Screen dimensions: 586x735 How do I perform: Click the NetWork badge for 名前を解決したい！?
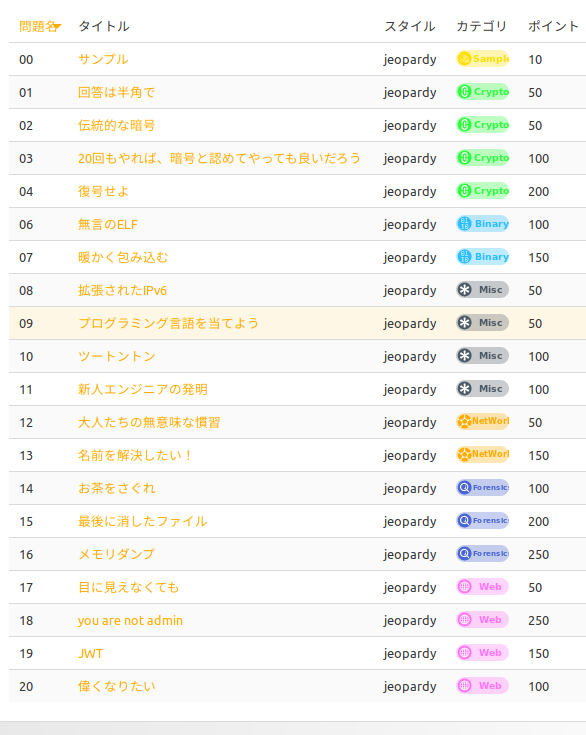483,454
